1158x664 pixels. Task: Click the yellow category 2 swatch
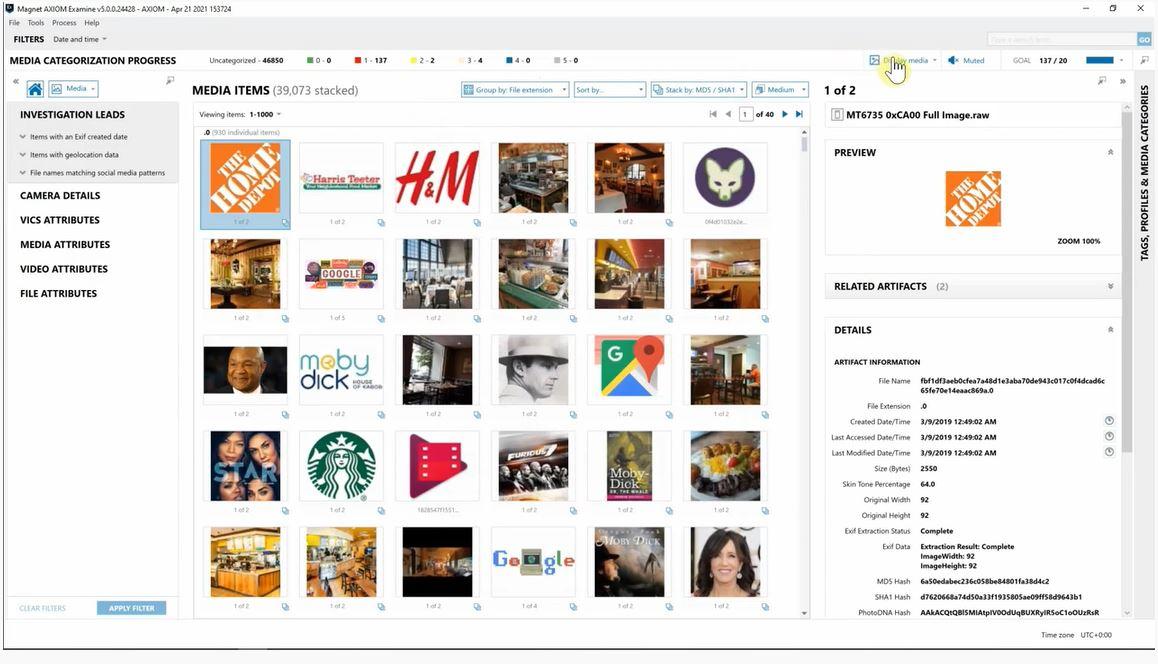click(x=414, y=61)
